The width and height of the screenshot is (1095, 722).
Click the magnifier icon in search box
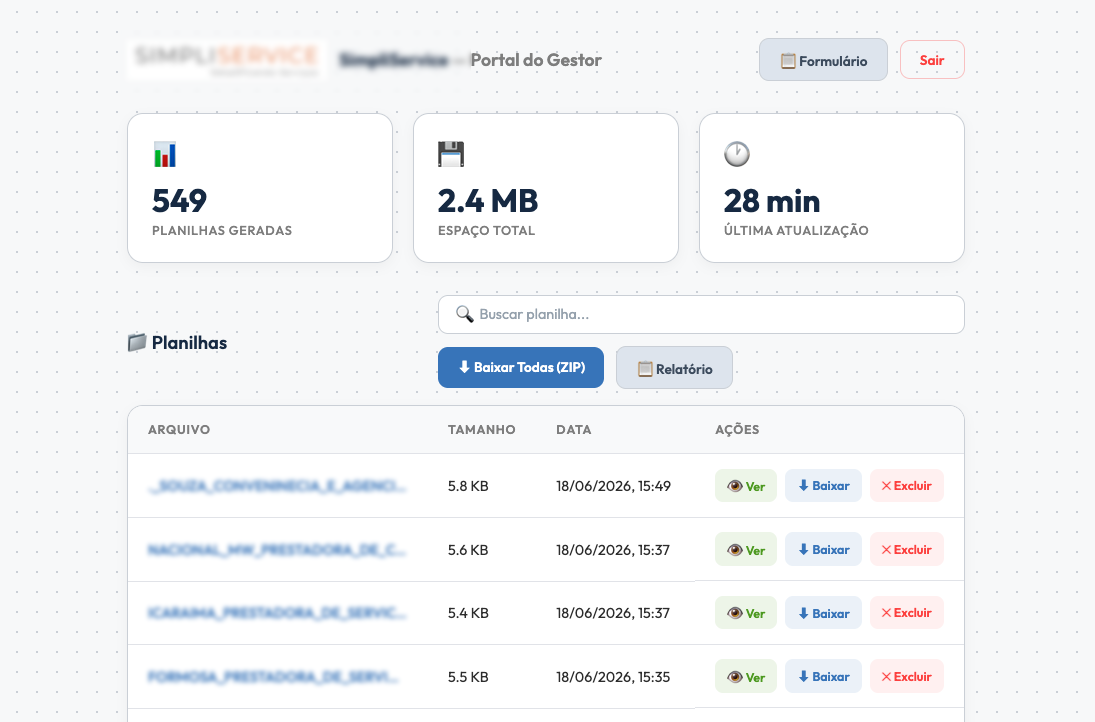click(464, 314)
